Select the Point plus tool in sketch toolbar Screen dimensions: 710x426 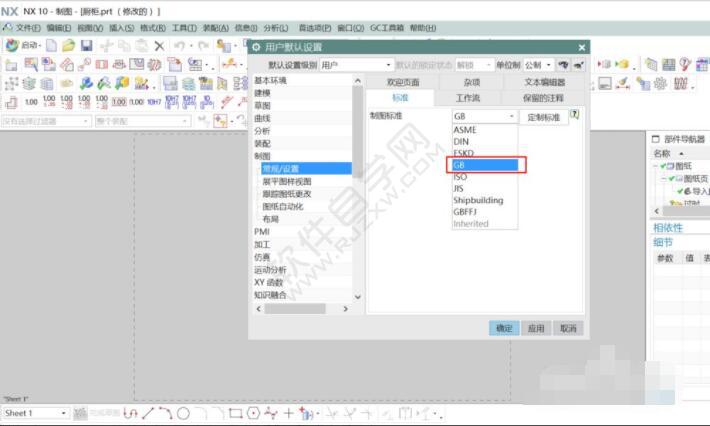[288, 413]
